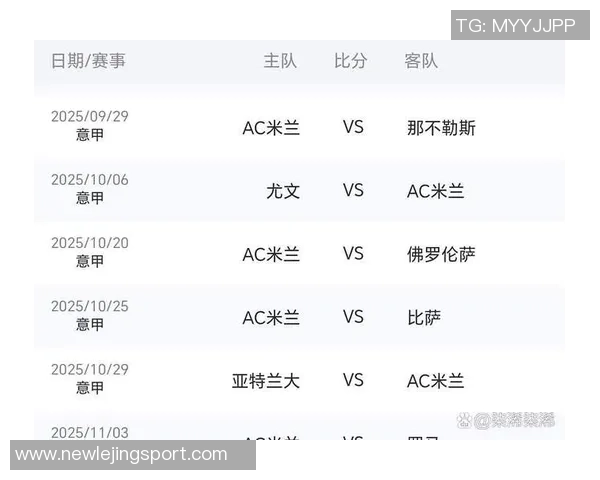Click the 2025/10/20 match date
The height and width of the screenshot is (480, 600).
tap(90, 243)
